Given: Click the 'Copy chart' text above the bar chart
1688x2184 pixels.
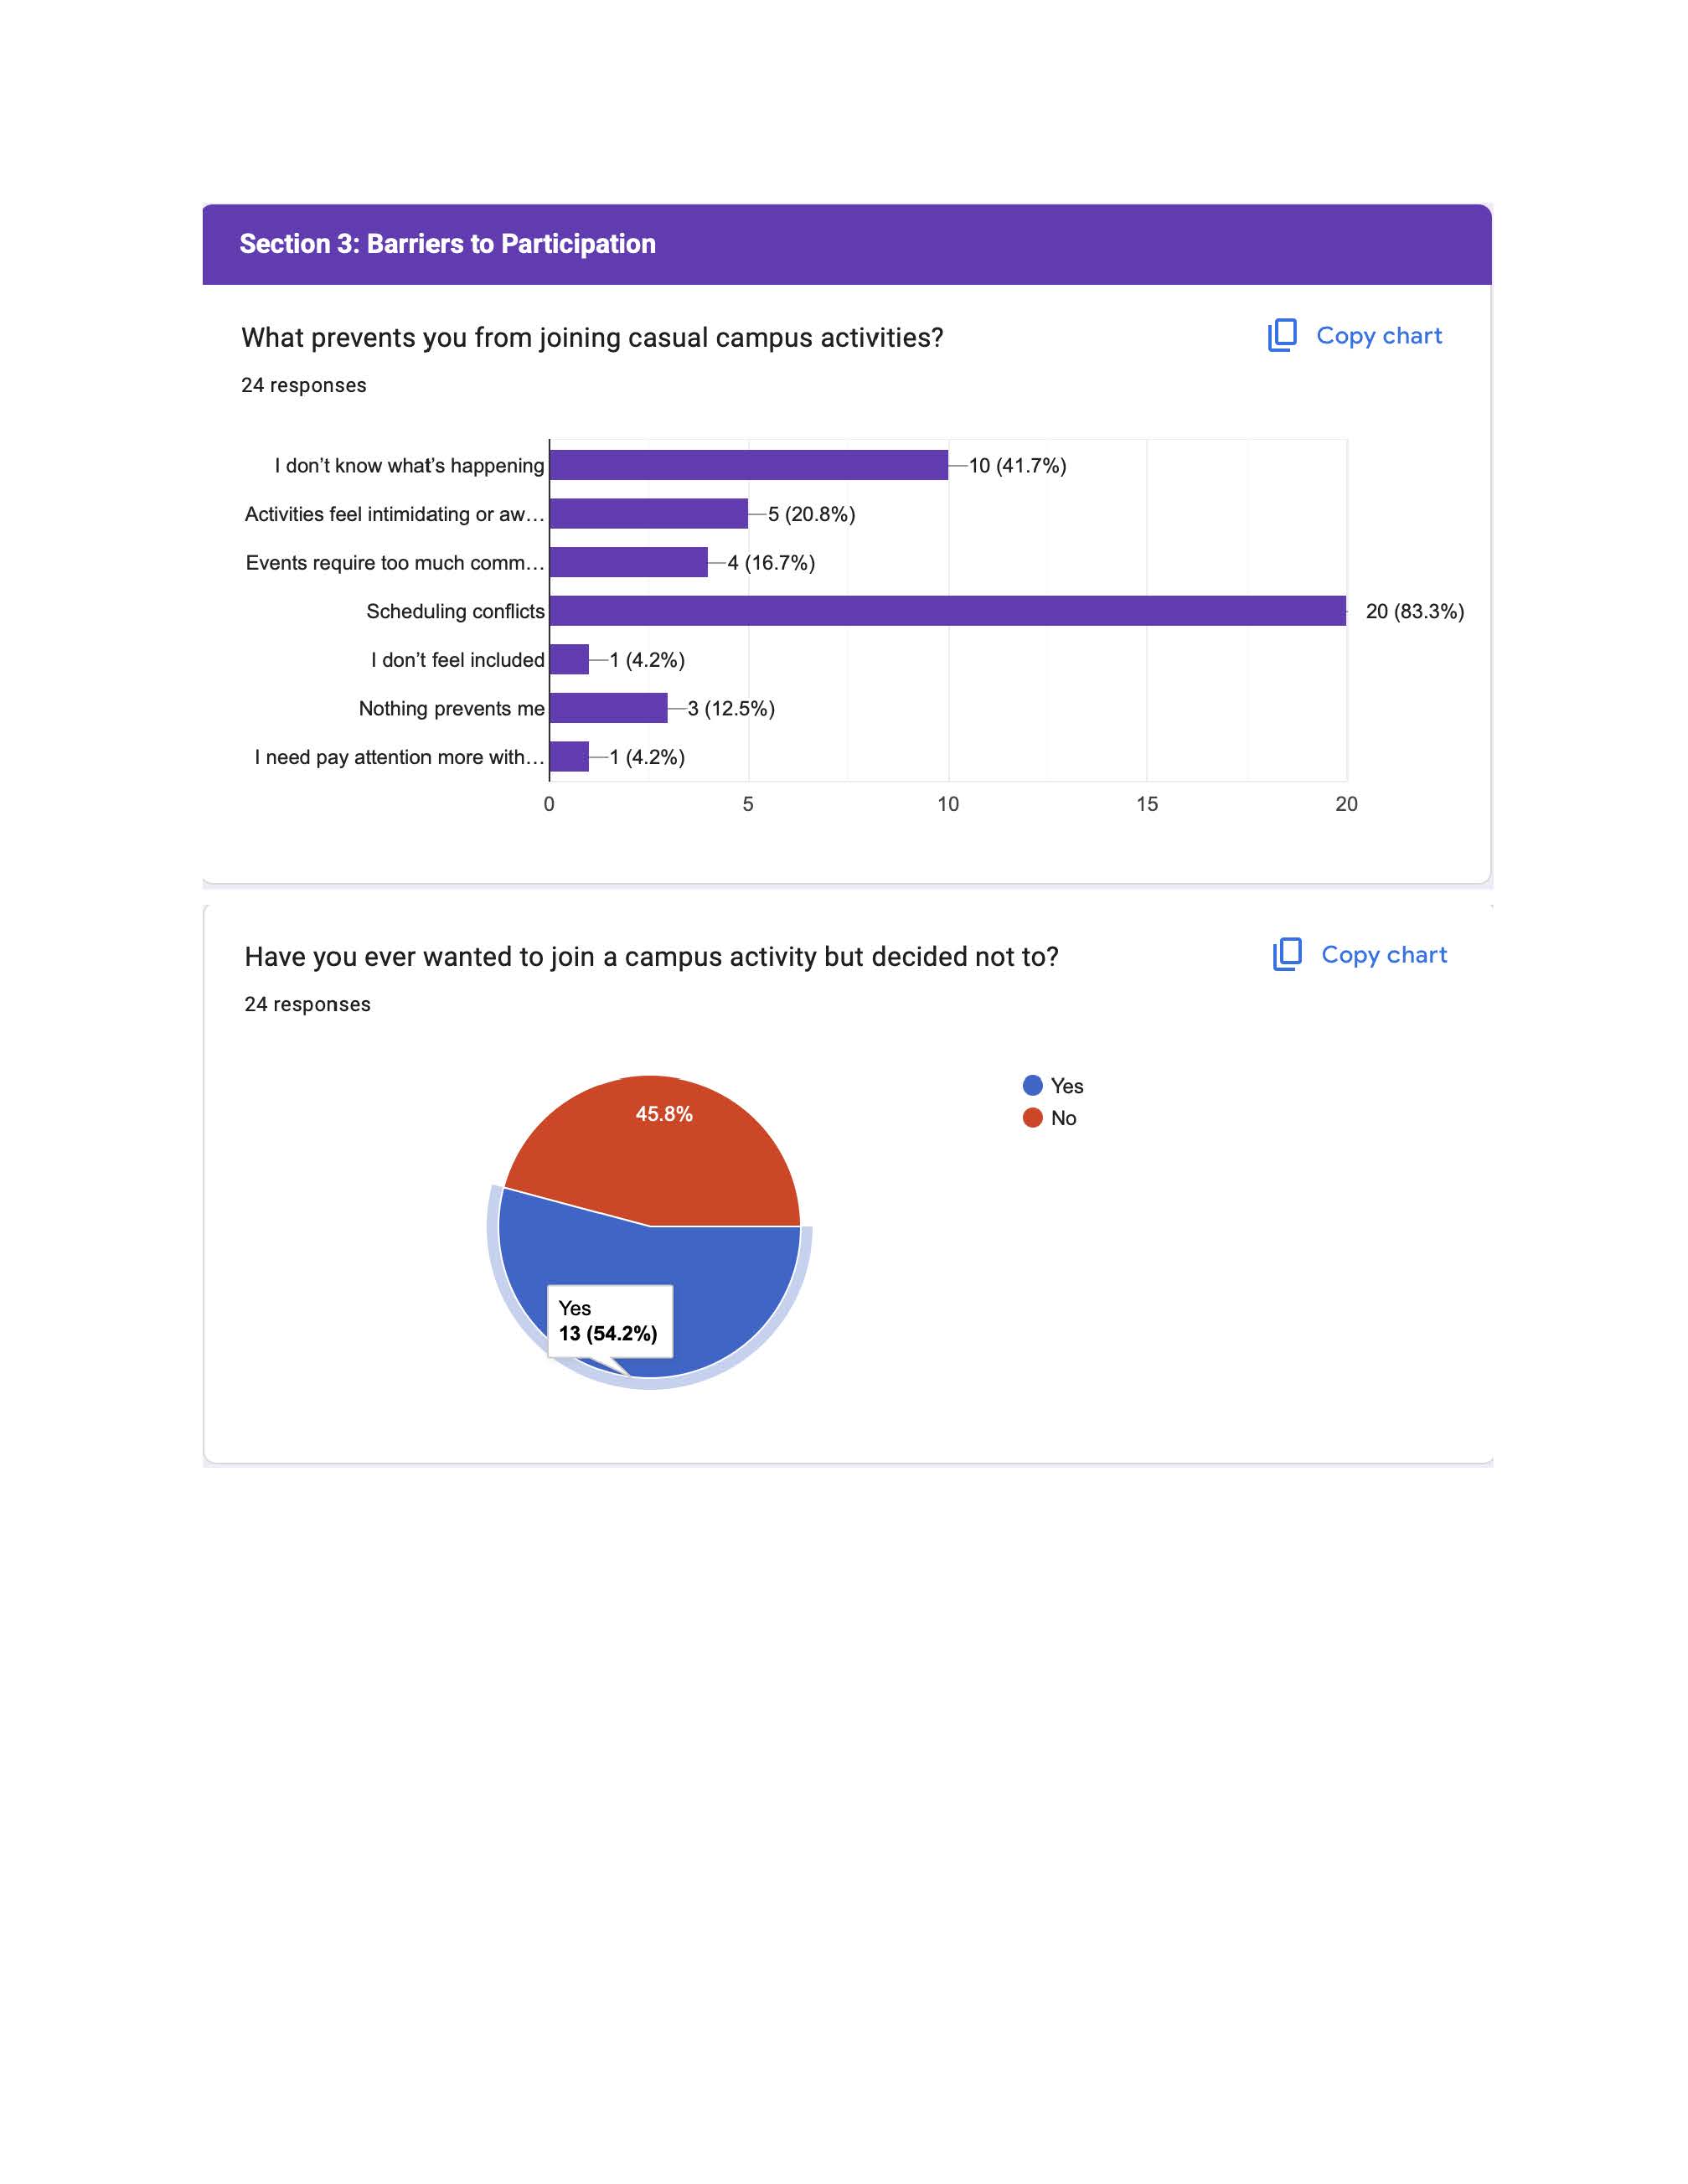Looking at the screenshot, I should tap(1379, 336).
